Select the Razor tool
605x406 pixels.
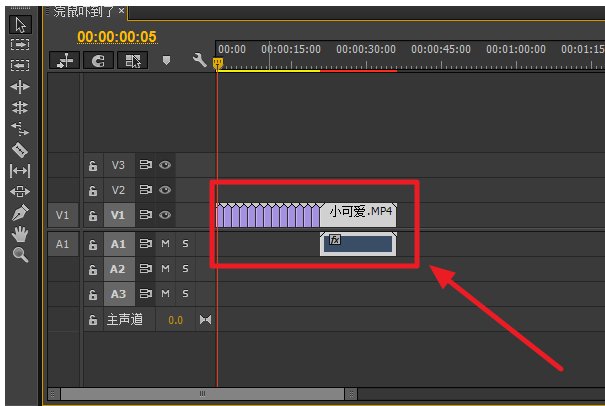click(20, 150)
